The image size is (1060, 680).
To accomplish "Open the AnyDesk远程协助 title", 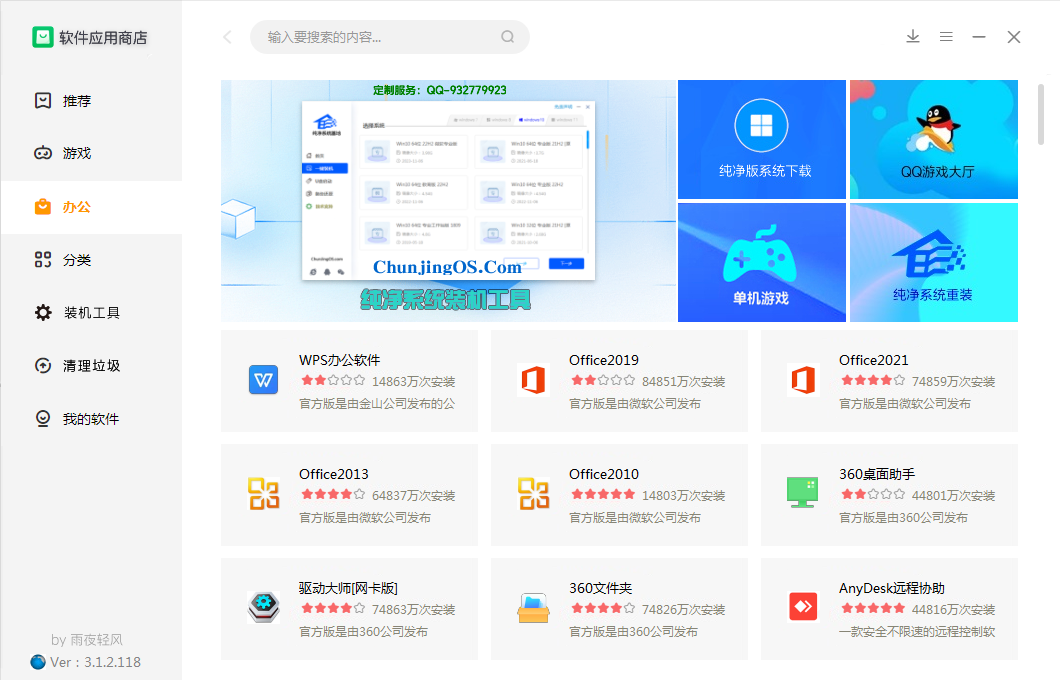I will tap(892, 588).
